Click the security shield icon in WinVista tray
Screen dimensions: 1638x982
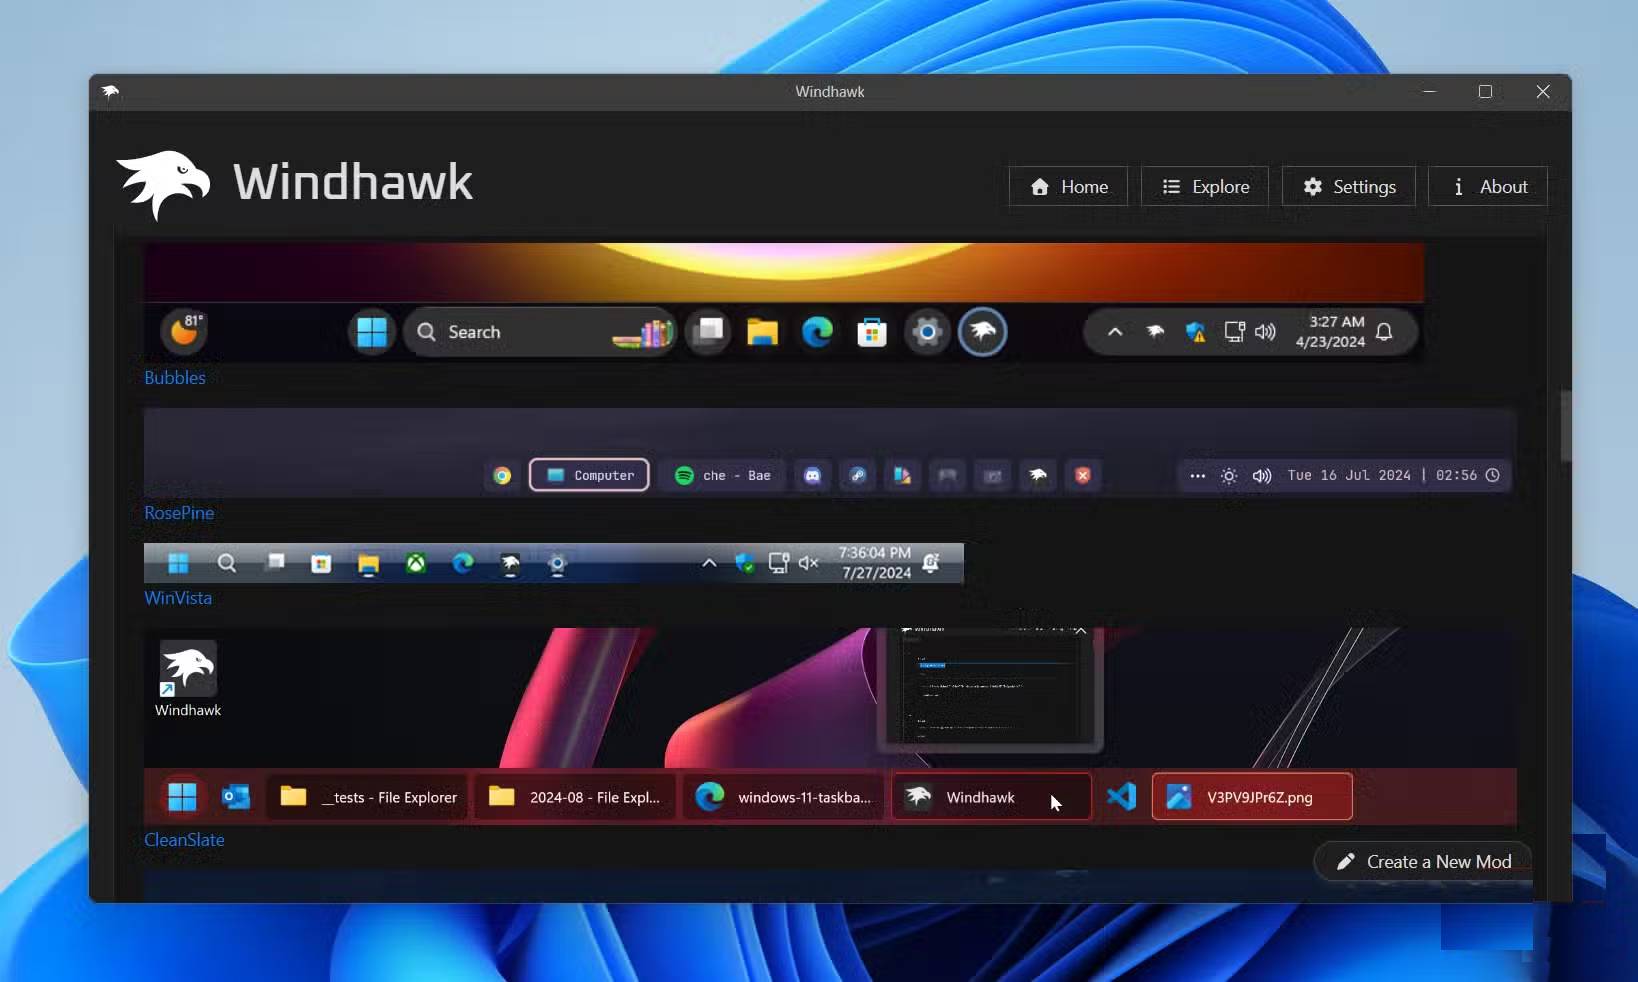[x=744, y=563]
